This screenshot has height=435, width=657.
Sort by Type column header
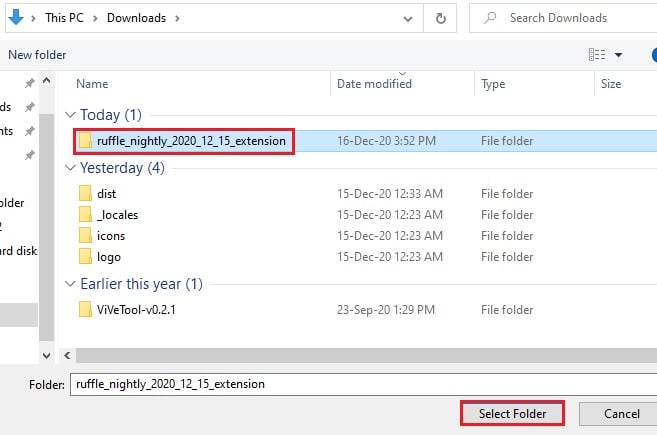(x=493, y=84)
